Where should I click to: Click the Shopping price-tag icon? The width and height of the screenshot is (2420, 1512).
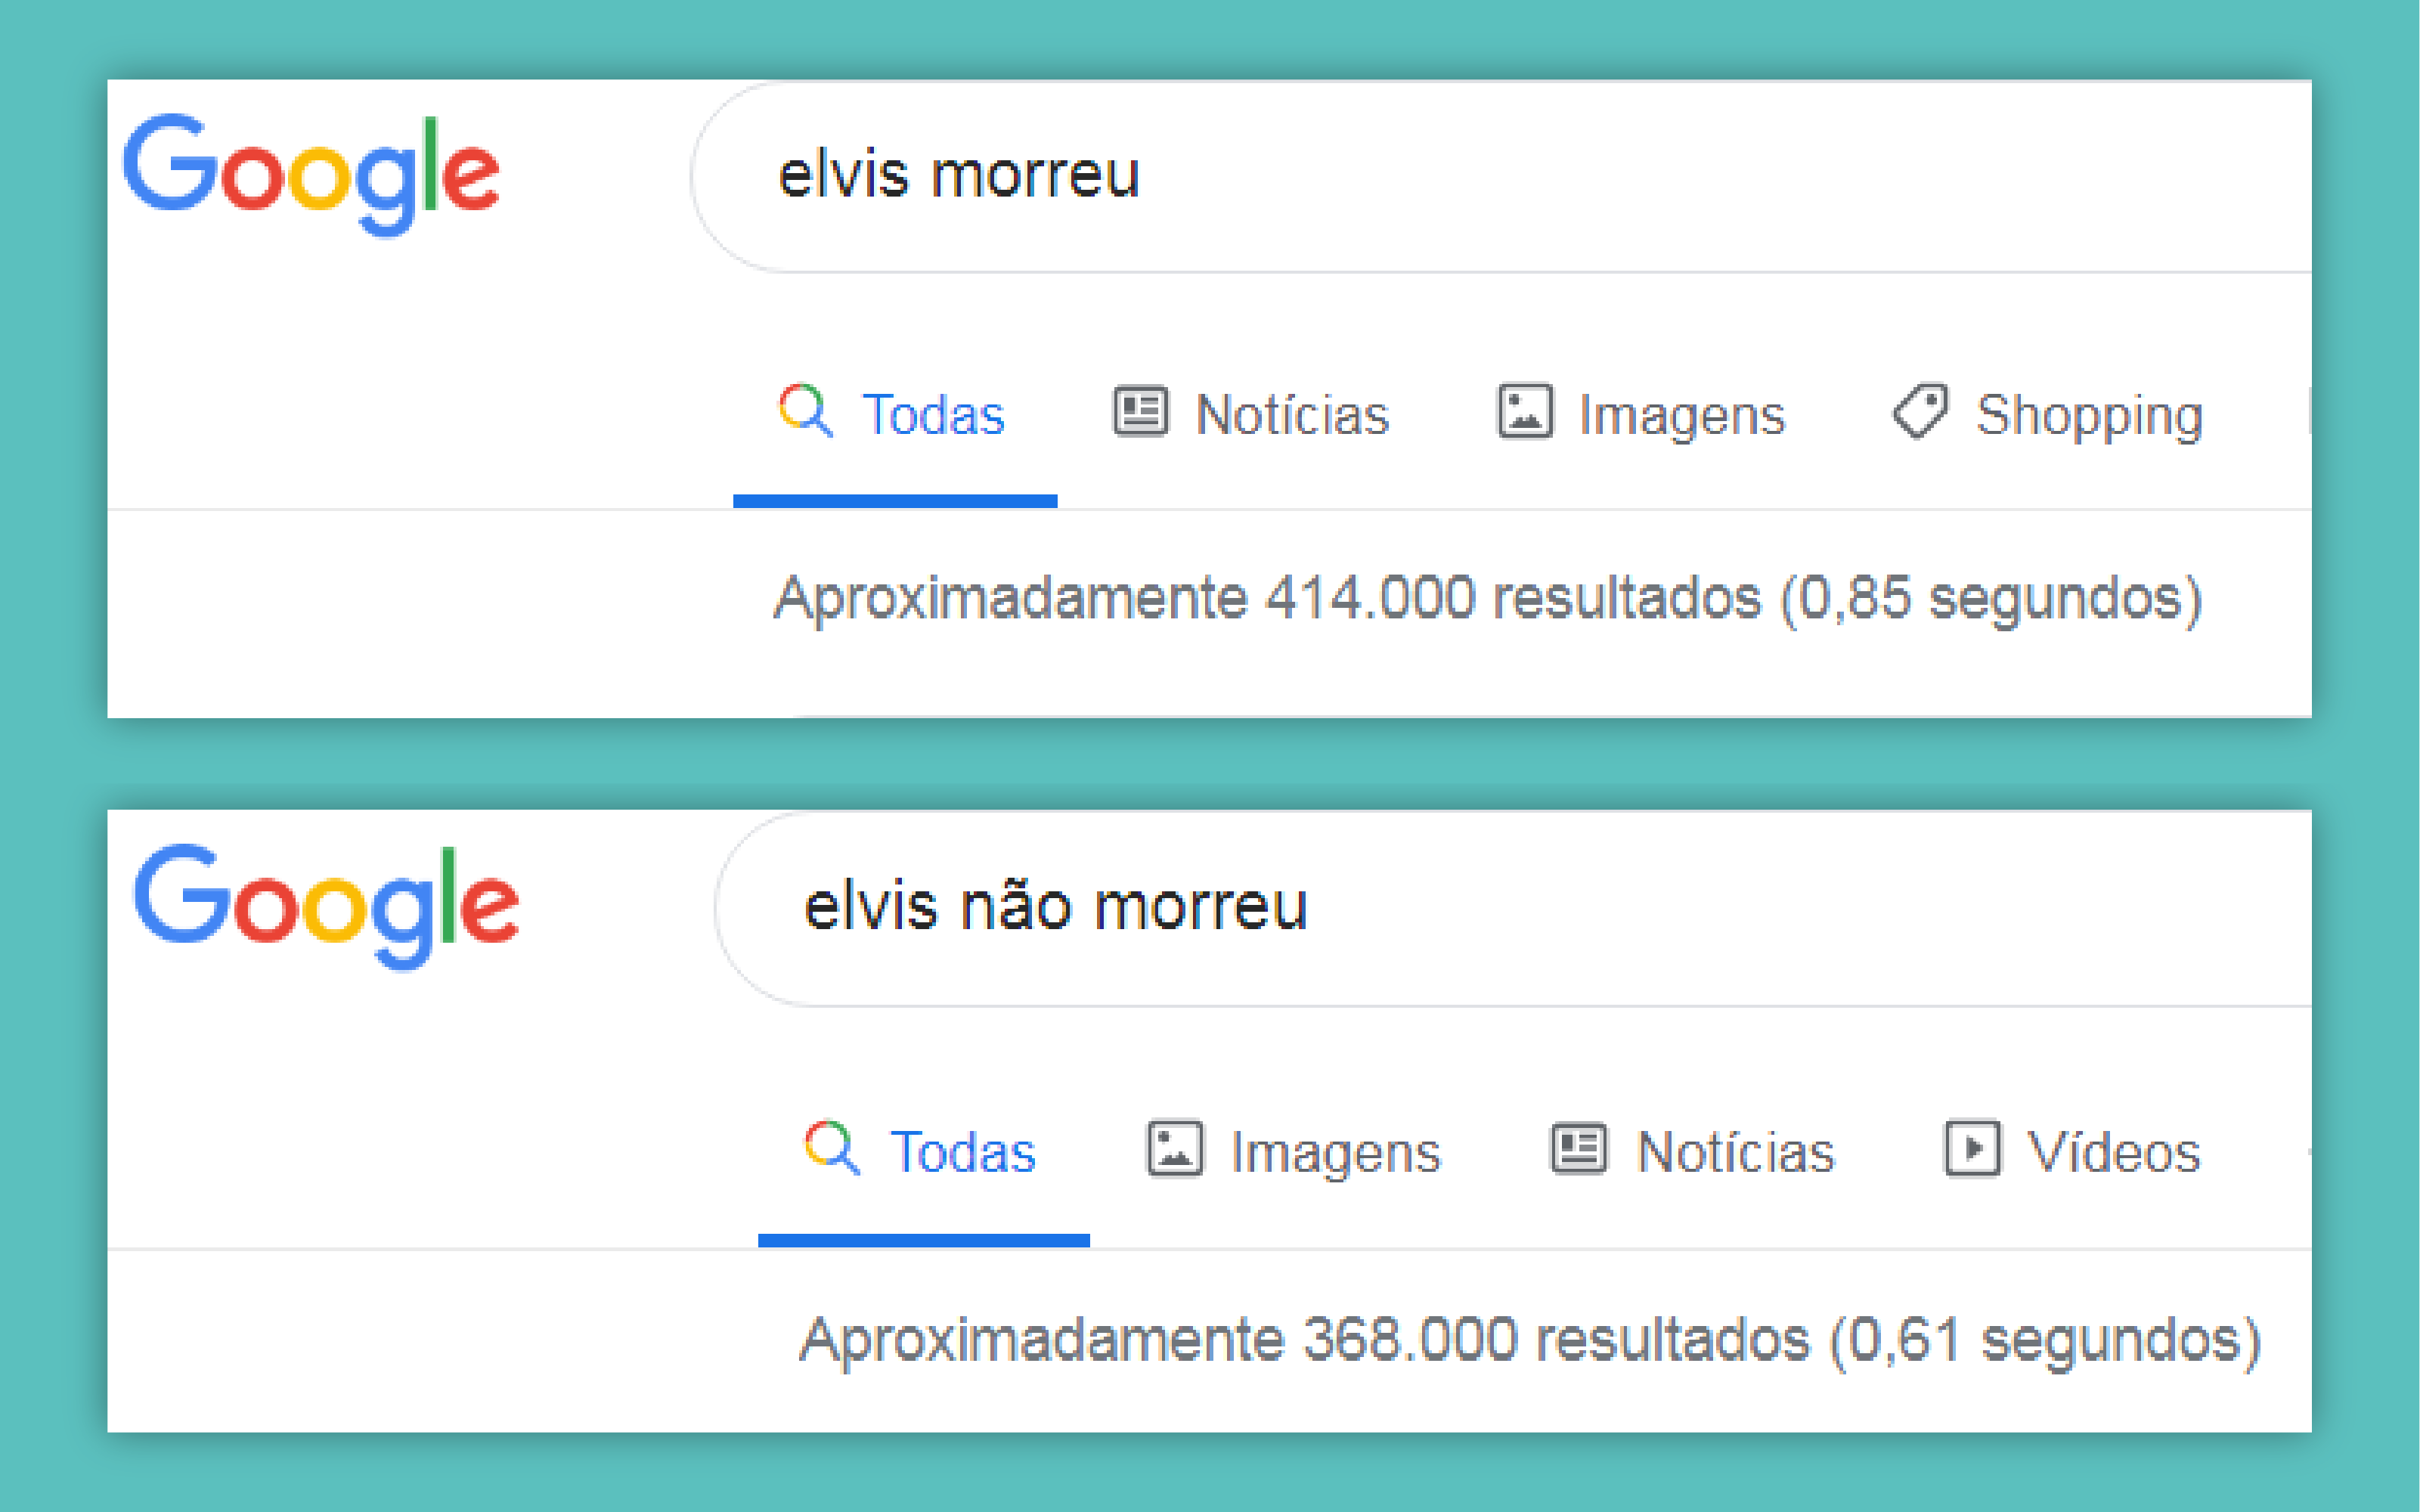click(x=1920, y=411)
